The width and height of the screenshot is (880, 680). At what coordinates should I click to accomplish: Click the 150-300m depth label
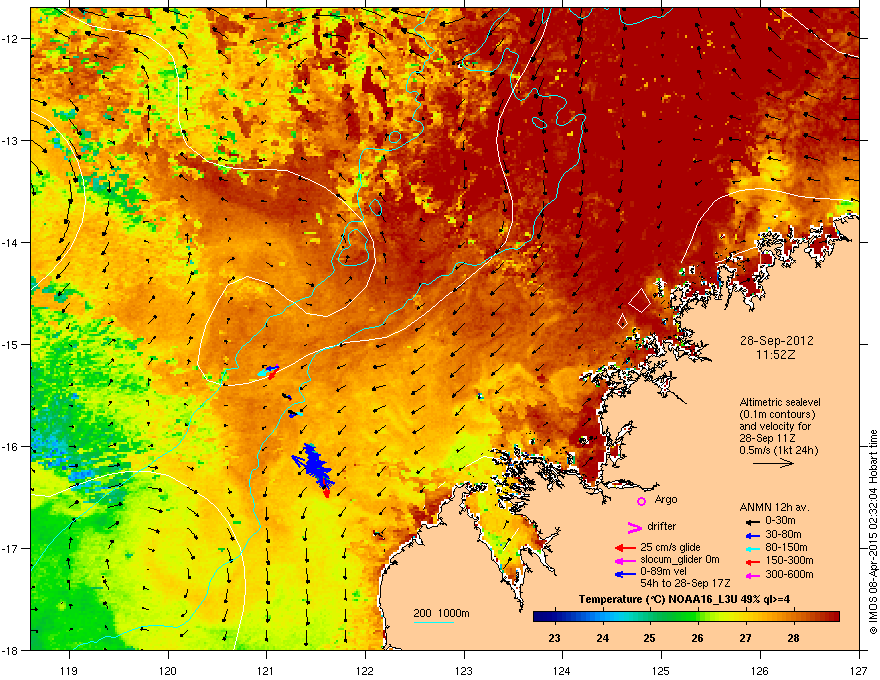click(x=789, y=560)
